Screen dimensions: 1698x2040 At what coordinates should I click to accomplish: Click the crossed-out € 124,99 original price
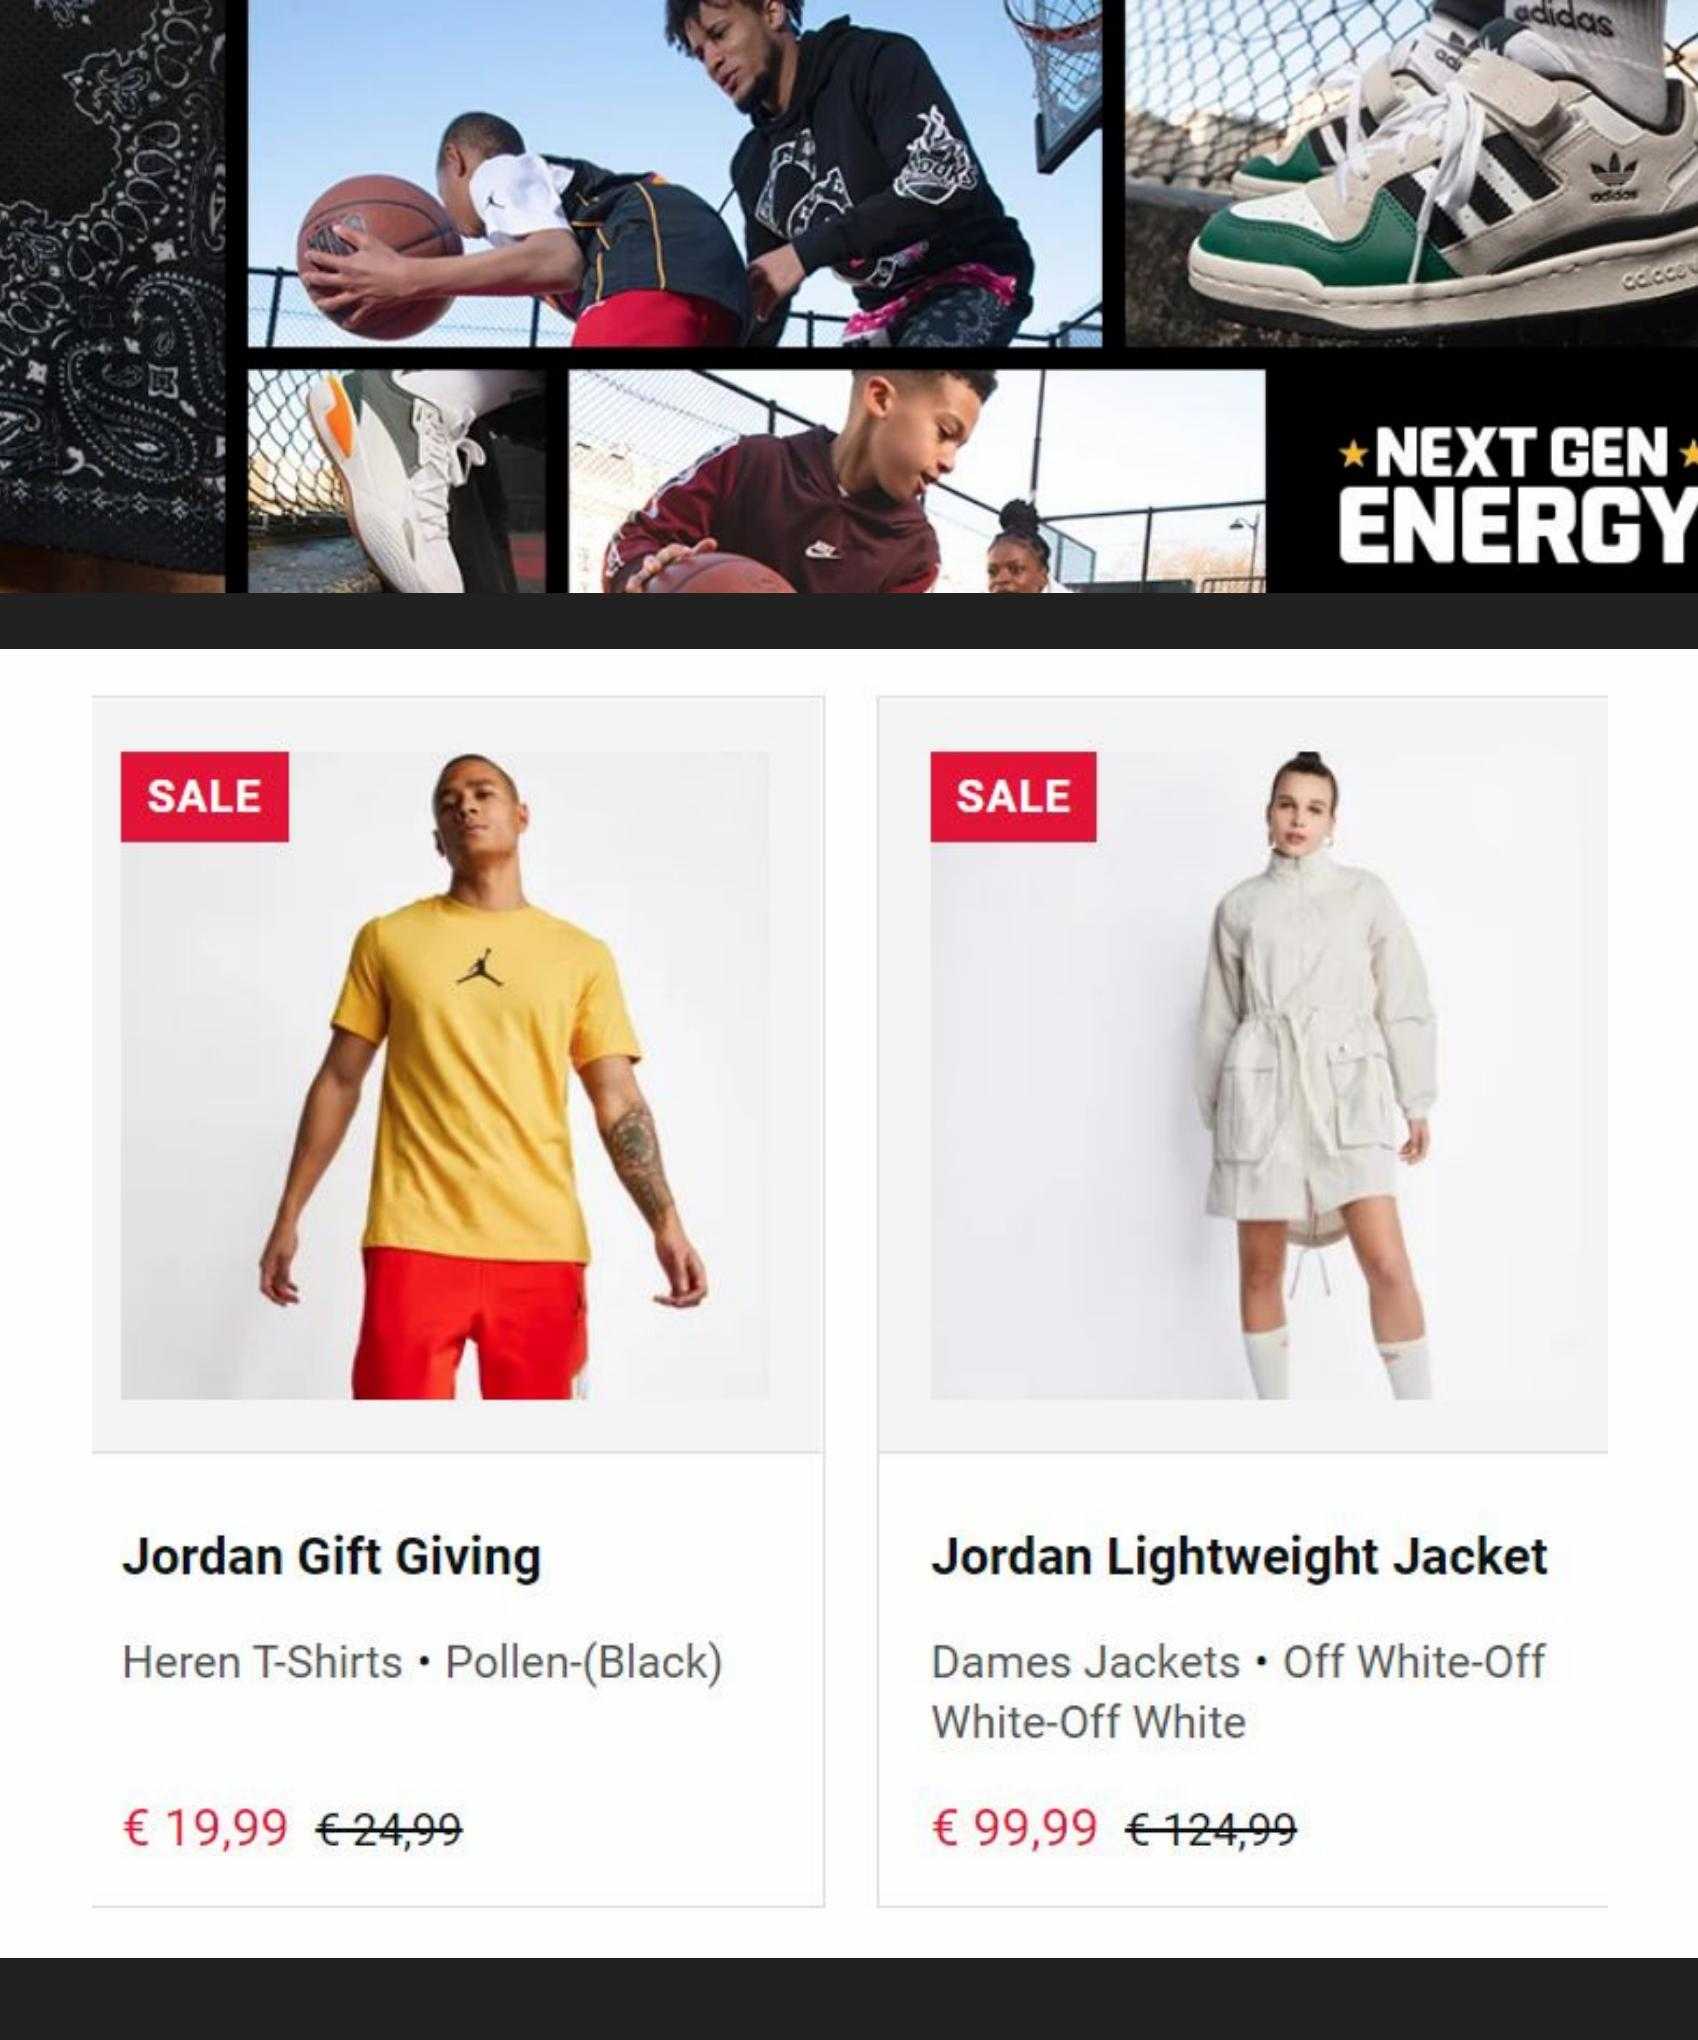pos(1211,1829)
